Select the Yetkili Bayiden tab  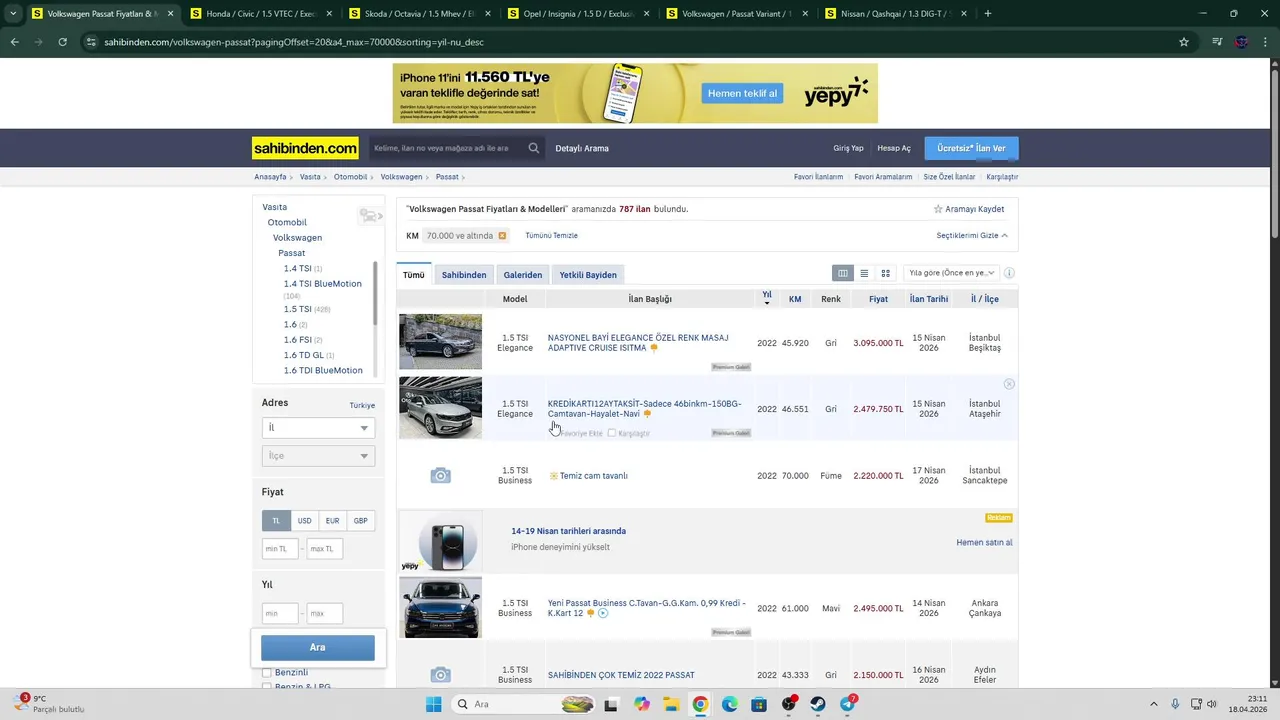(588, 275)
